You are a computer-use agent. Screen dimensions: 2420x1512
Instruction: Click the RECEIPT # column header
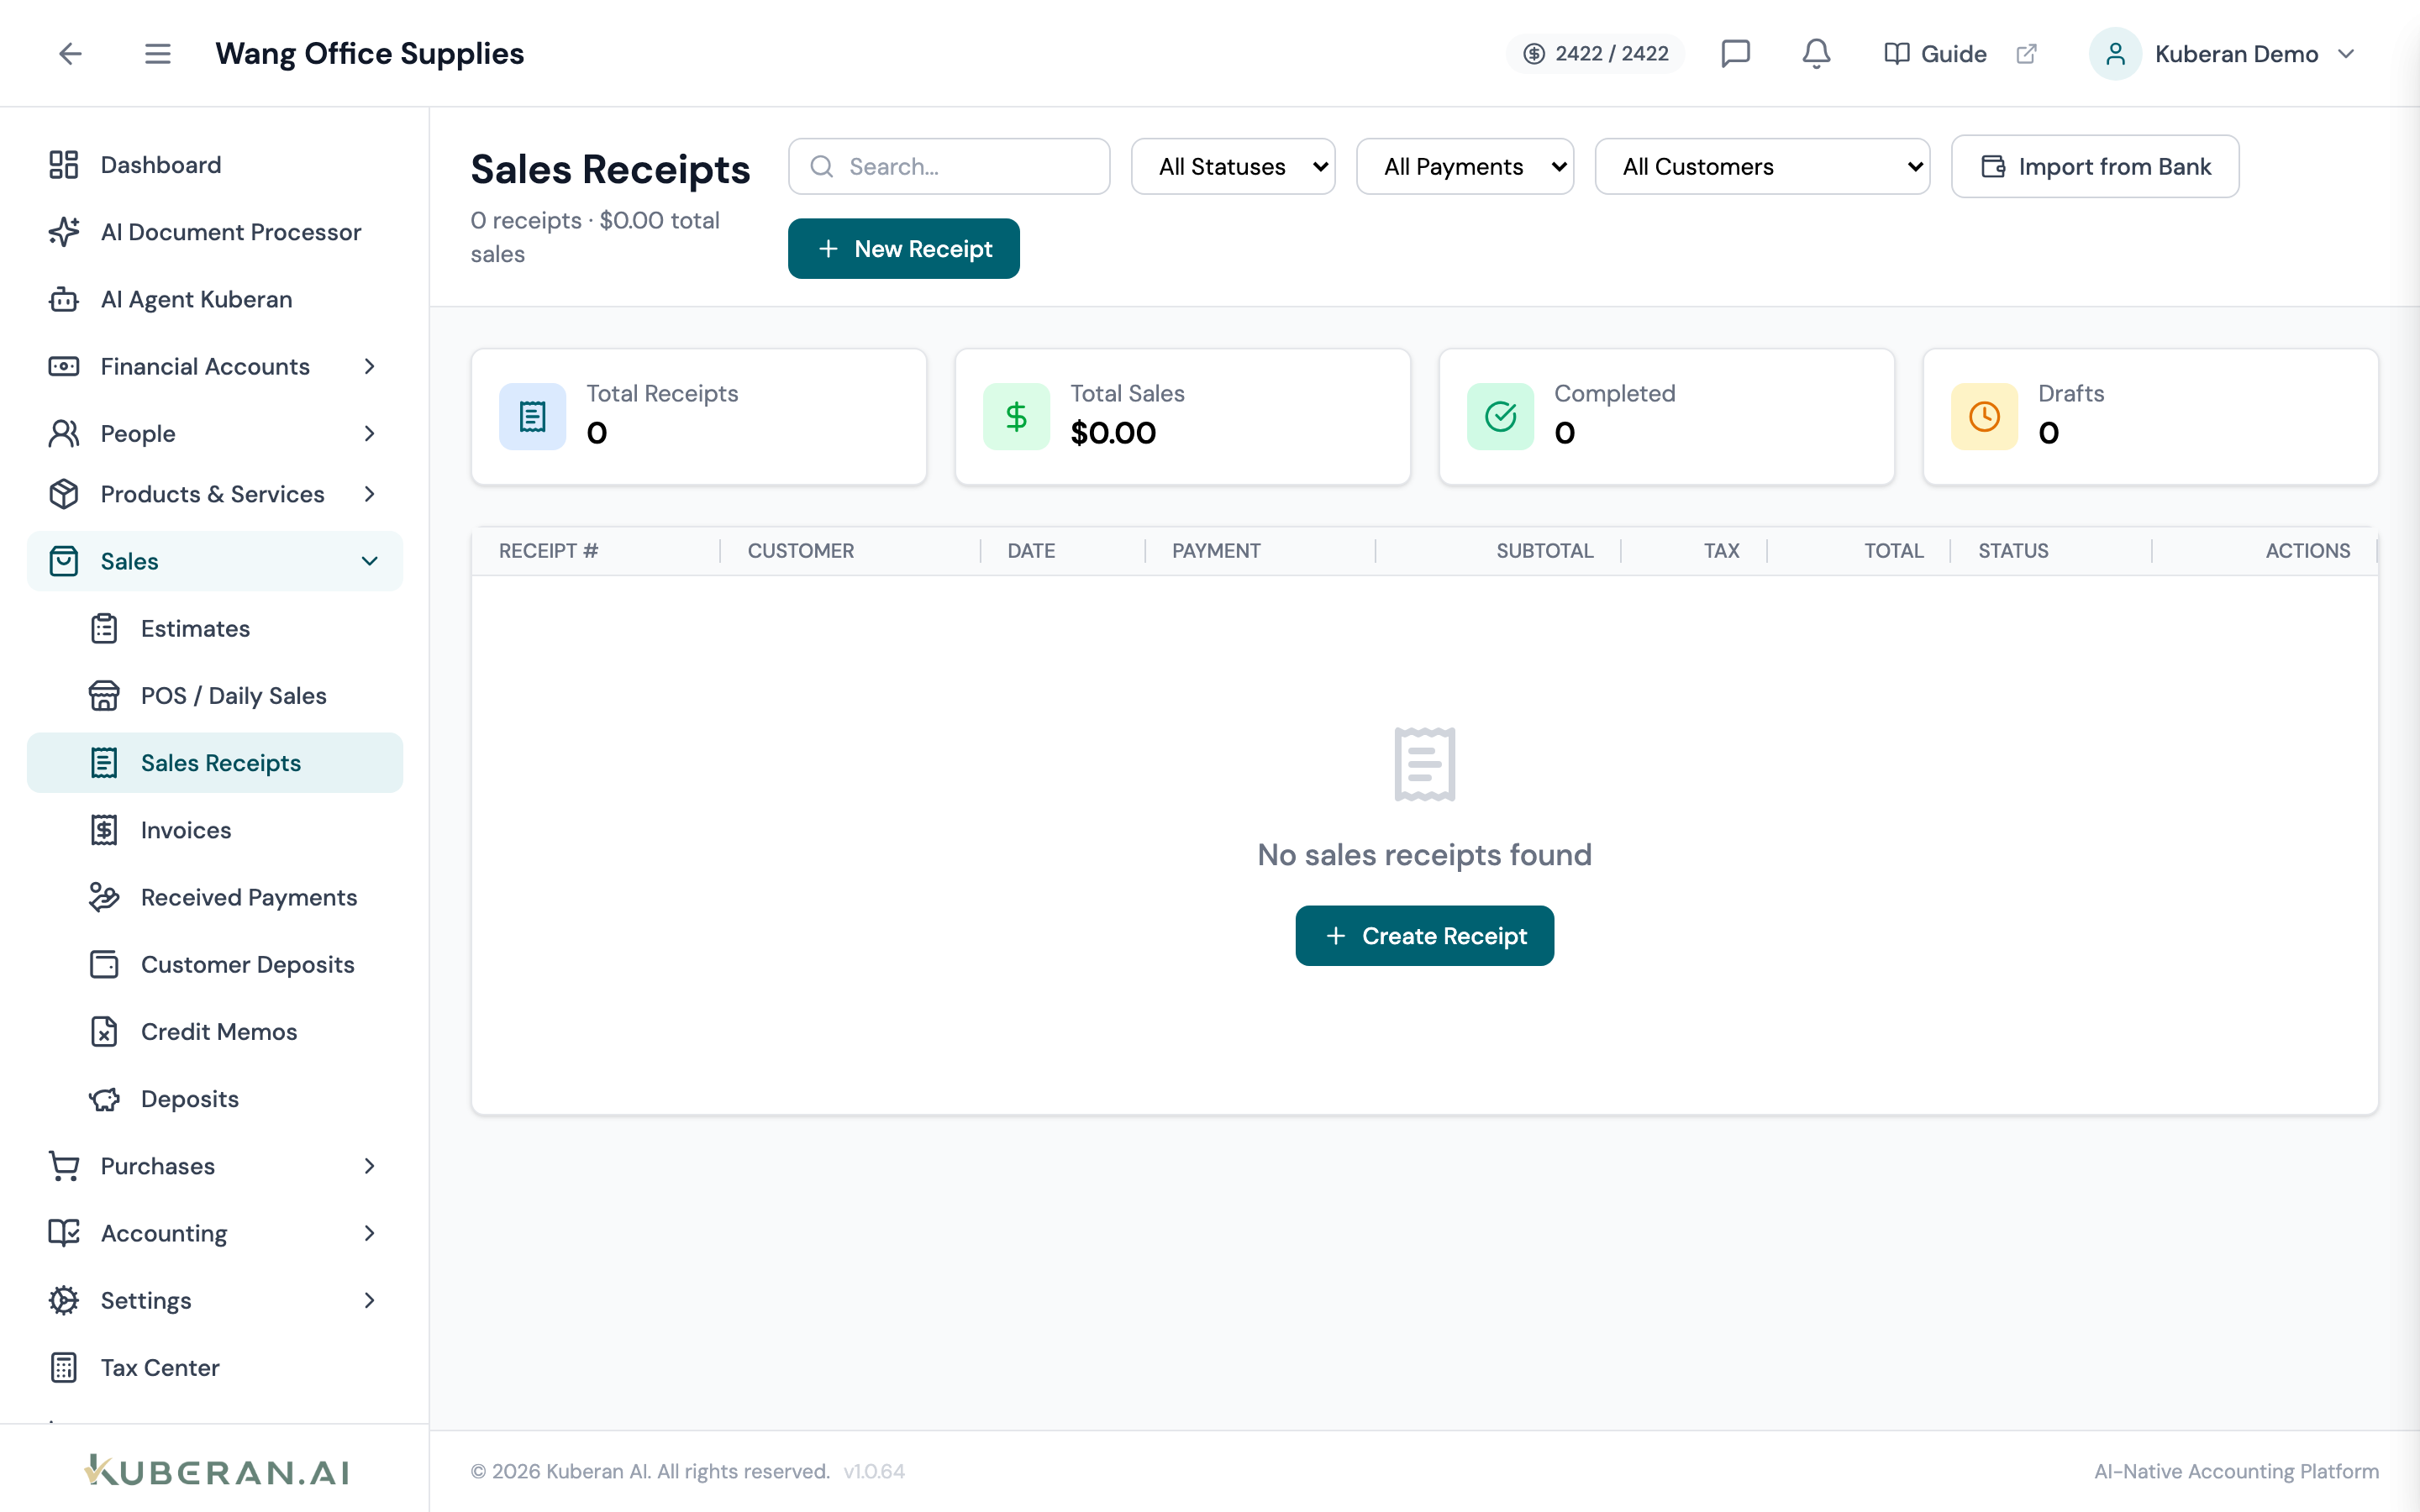[548, 551]
